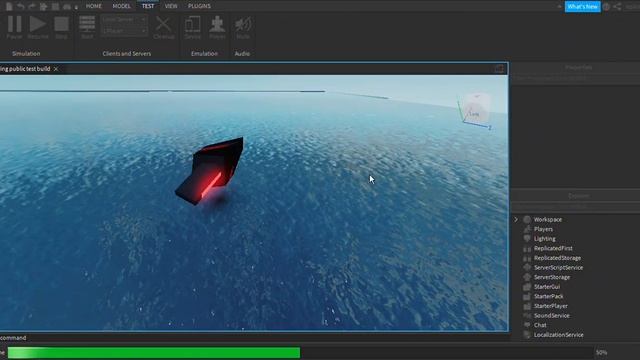This screenshot has width=640, height=360.
Task: Click the ServerScriptService icon
Action: tap(527, 268)
